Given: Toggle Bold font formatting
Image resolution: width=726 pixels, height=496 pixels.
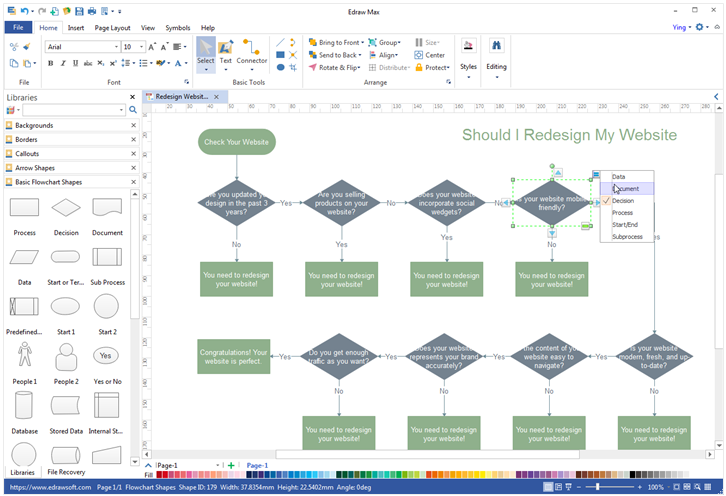Looking at the screenshot, I should coord(50,63).
